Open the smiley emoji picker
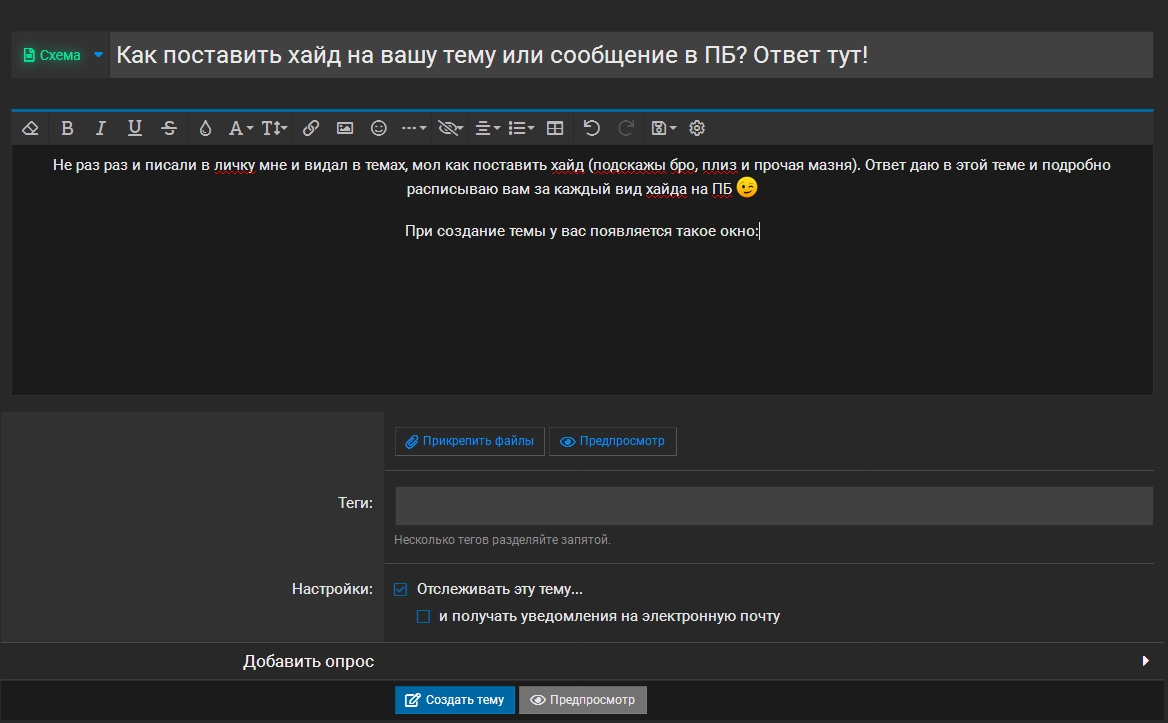 pyautogui.click(x=379, y=128)
